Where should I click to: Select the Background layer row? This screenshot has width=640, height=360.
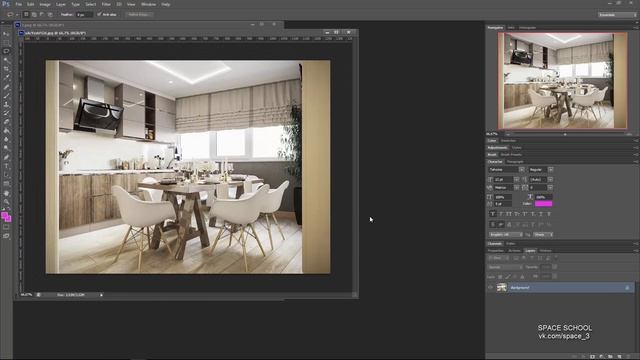[560, 287]
